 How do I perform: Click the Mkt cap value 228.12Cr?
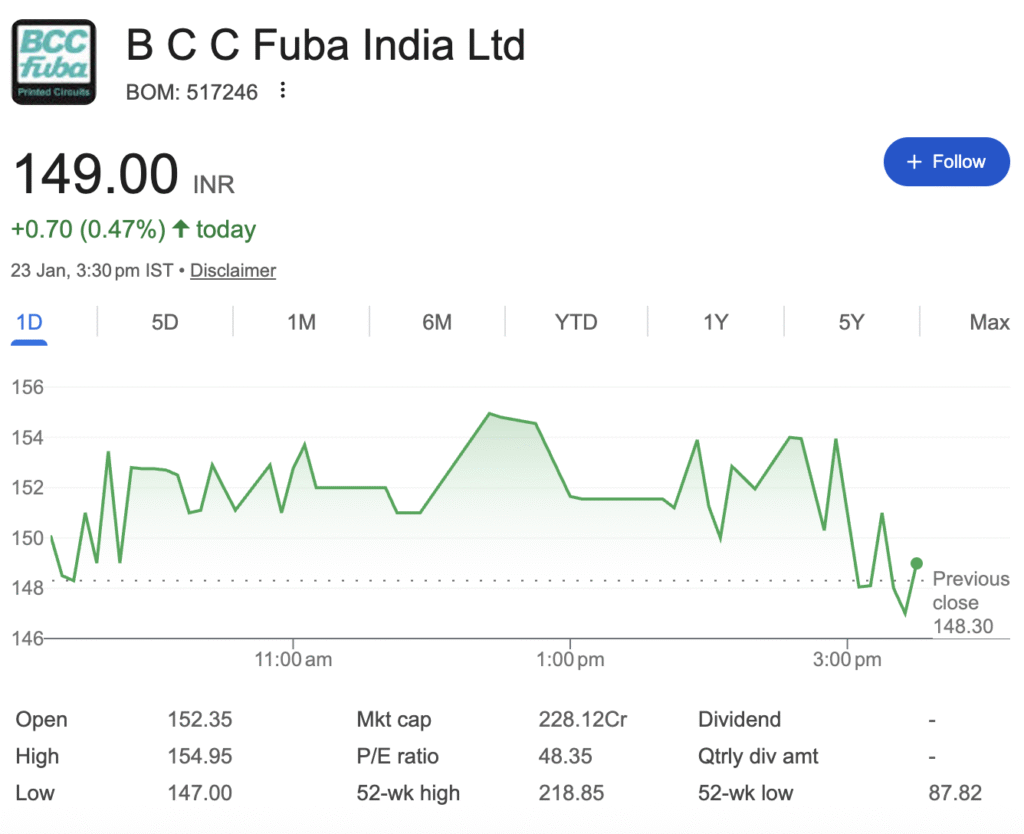point(582,719)
